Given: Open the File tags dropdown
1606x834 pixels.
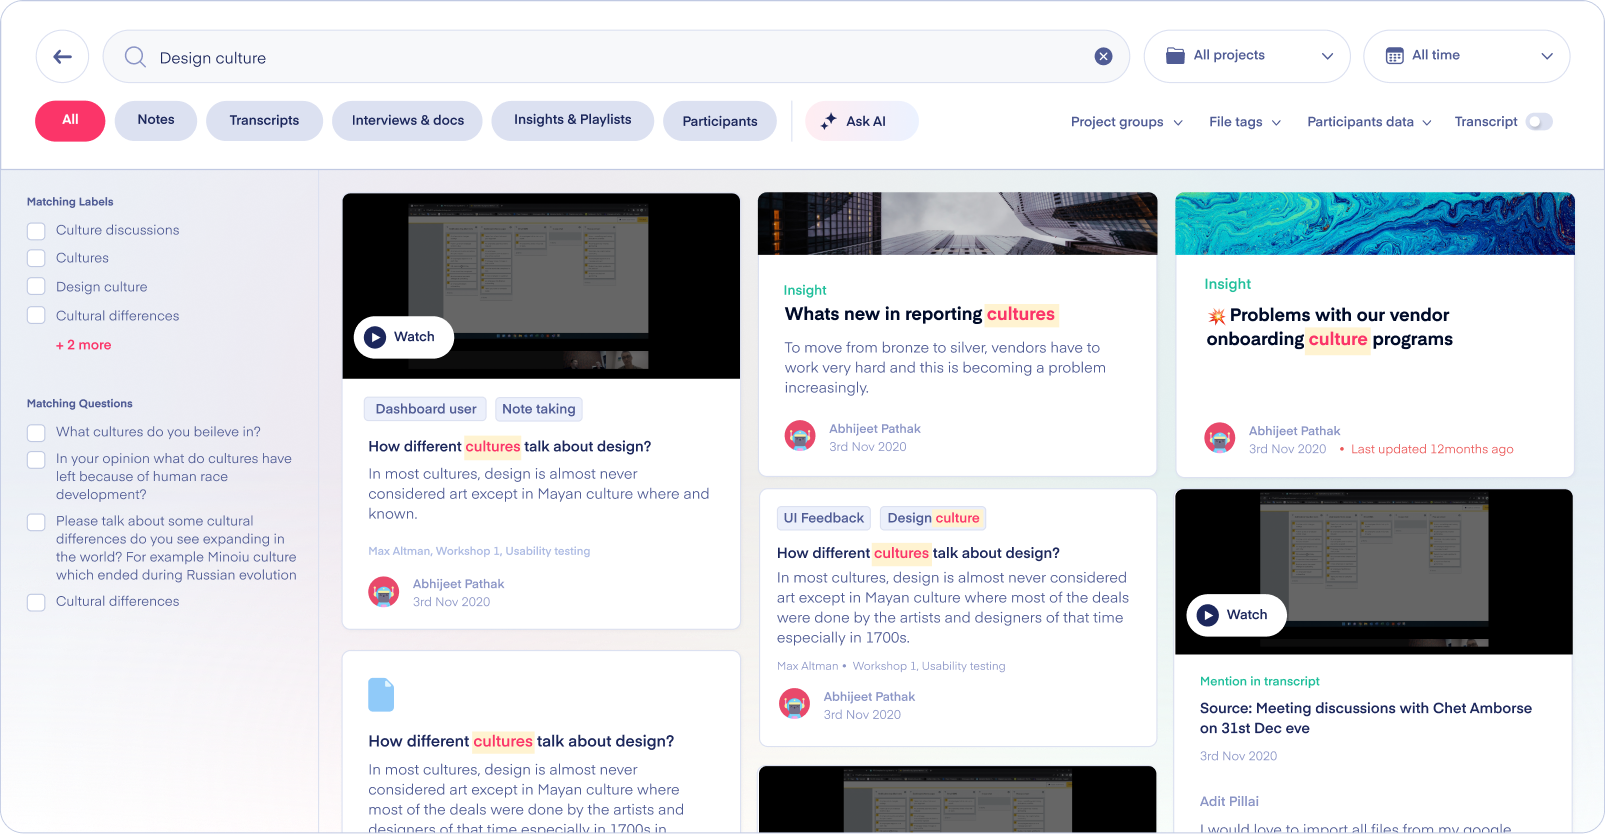Looking at the screenshot, I should coord(1244,122).
